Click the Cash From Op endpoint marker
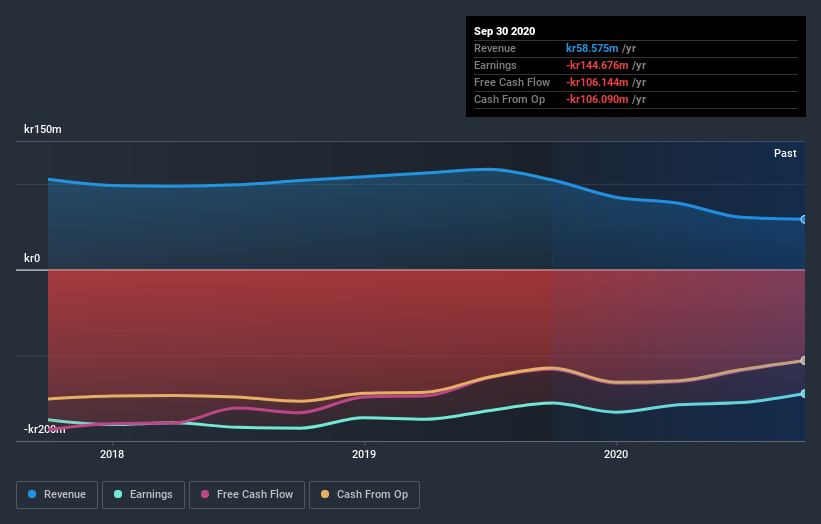The height and width of the screenshot is (524, 821). click(804, 361)
